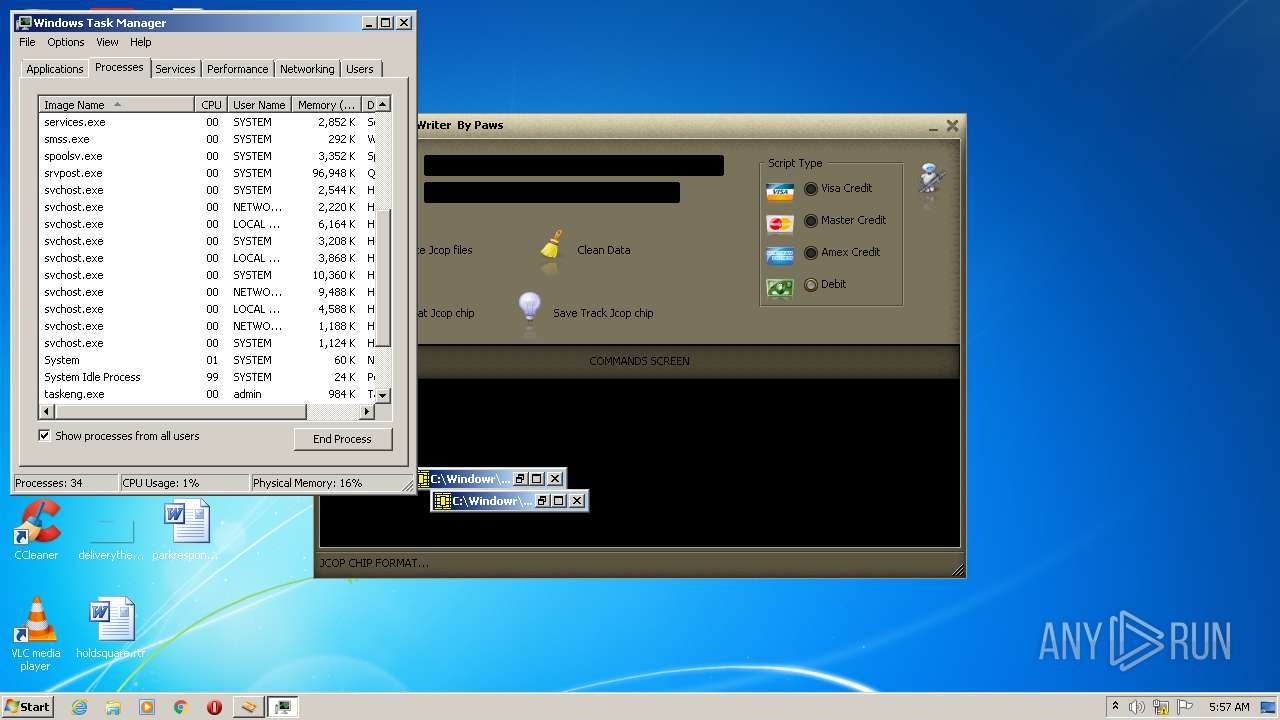Click the process list scroll-up arrow
1280x720 pixels.
pyautogui.click(x=382, y=105)
